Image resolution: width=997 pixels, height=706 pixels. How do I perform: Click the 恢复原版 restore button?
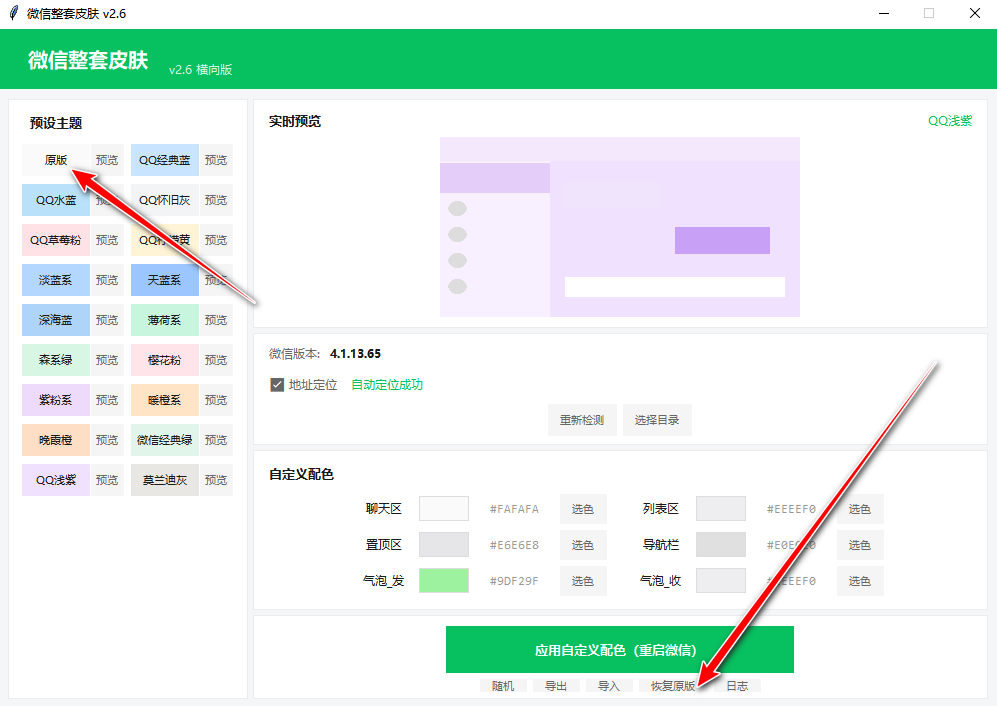tap(673, 686)
